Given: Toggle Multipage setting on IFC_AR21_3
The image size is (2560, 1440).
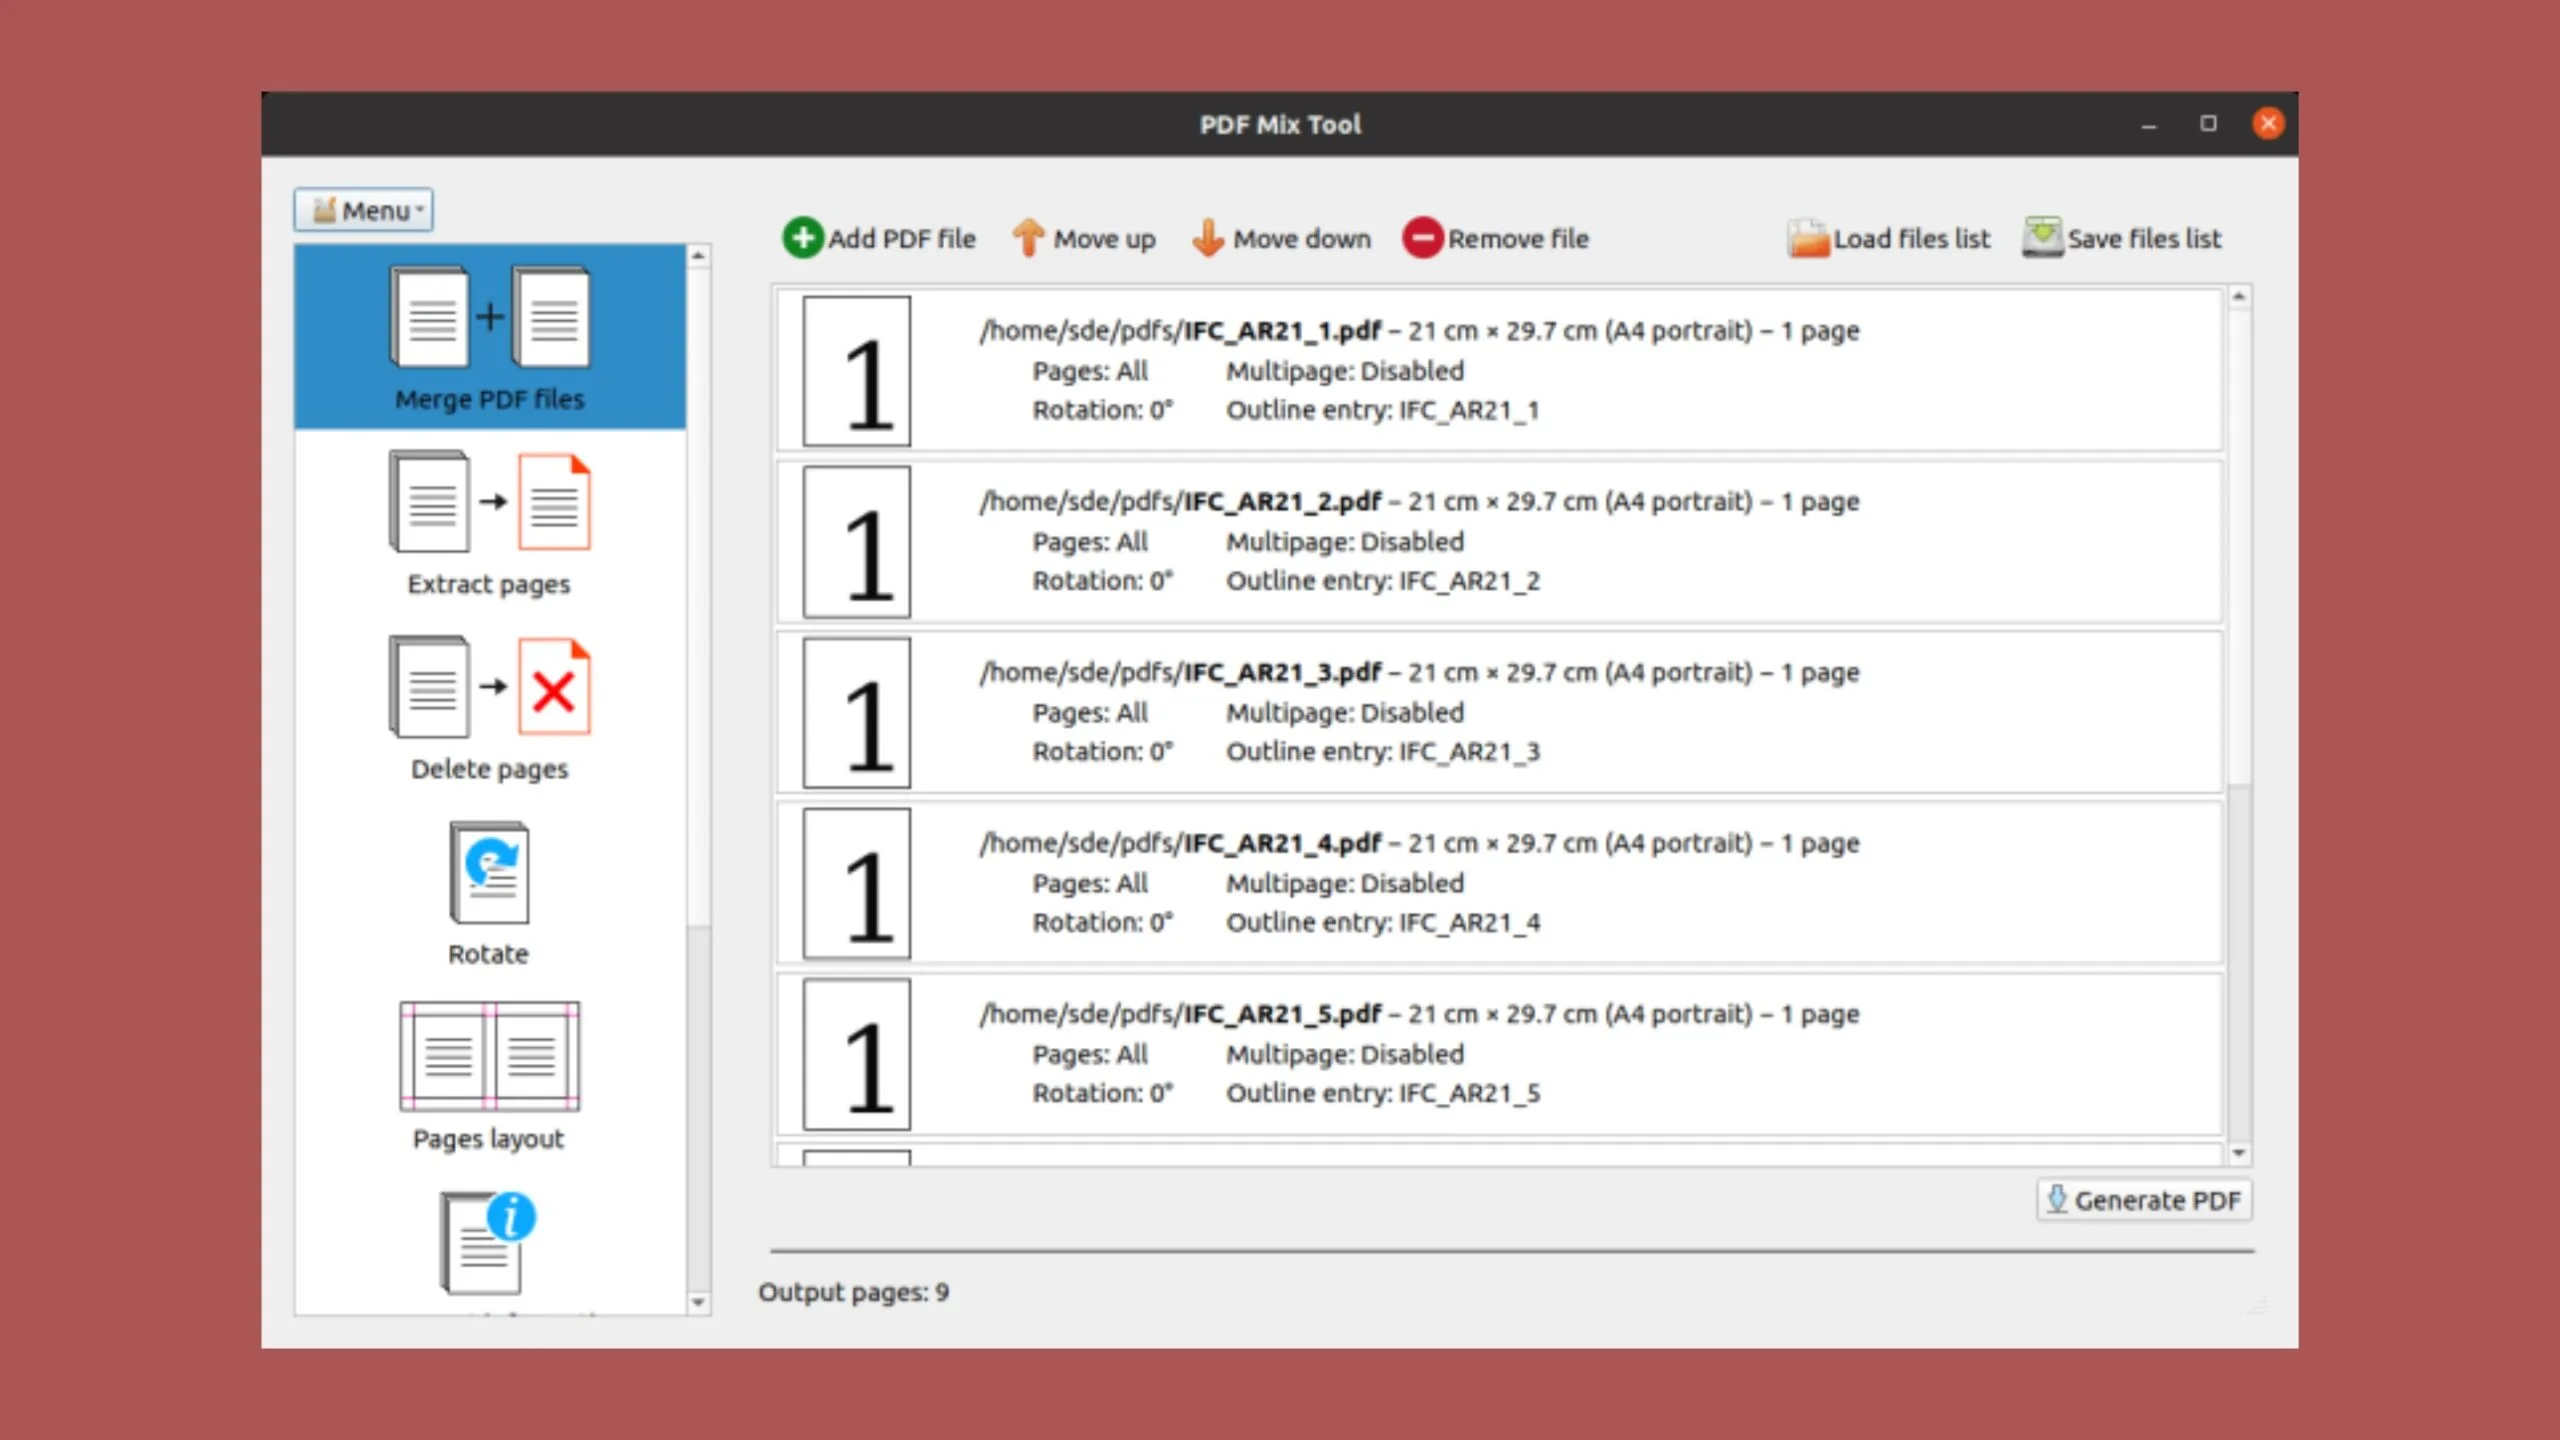Looking at the screenshot, I should click(x=1345, y=712).
